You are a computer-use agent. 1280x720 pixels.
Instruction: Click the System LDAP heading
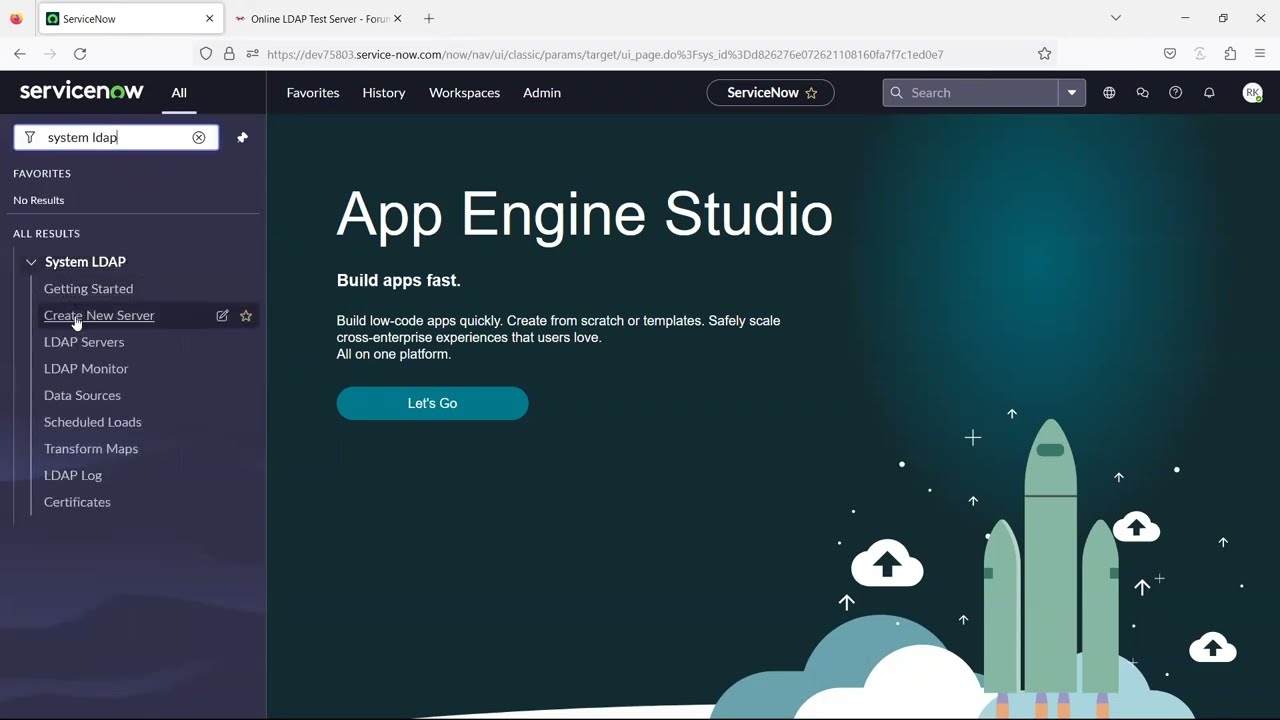pyautogui.click(x=85, y=262)
